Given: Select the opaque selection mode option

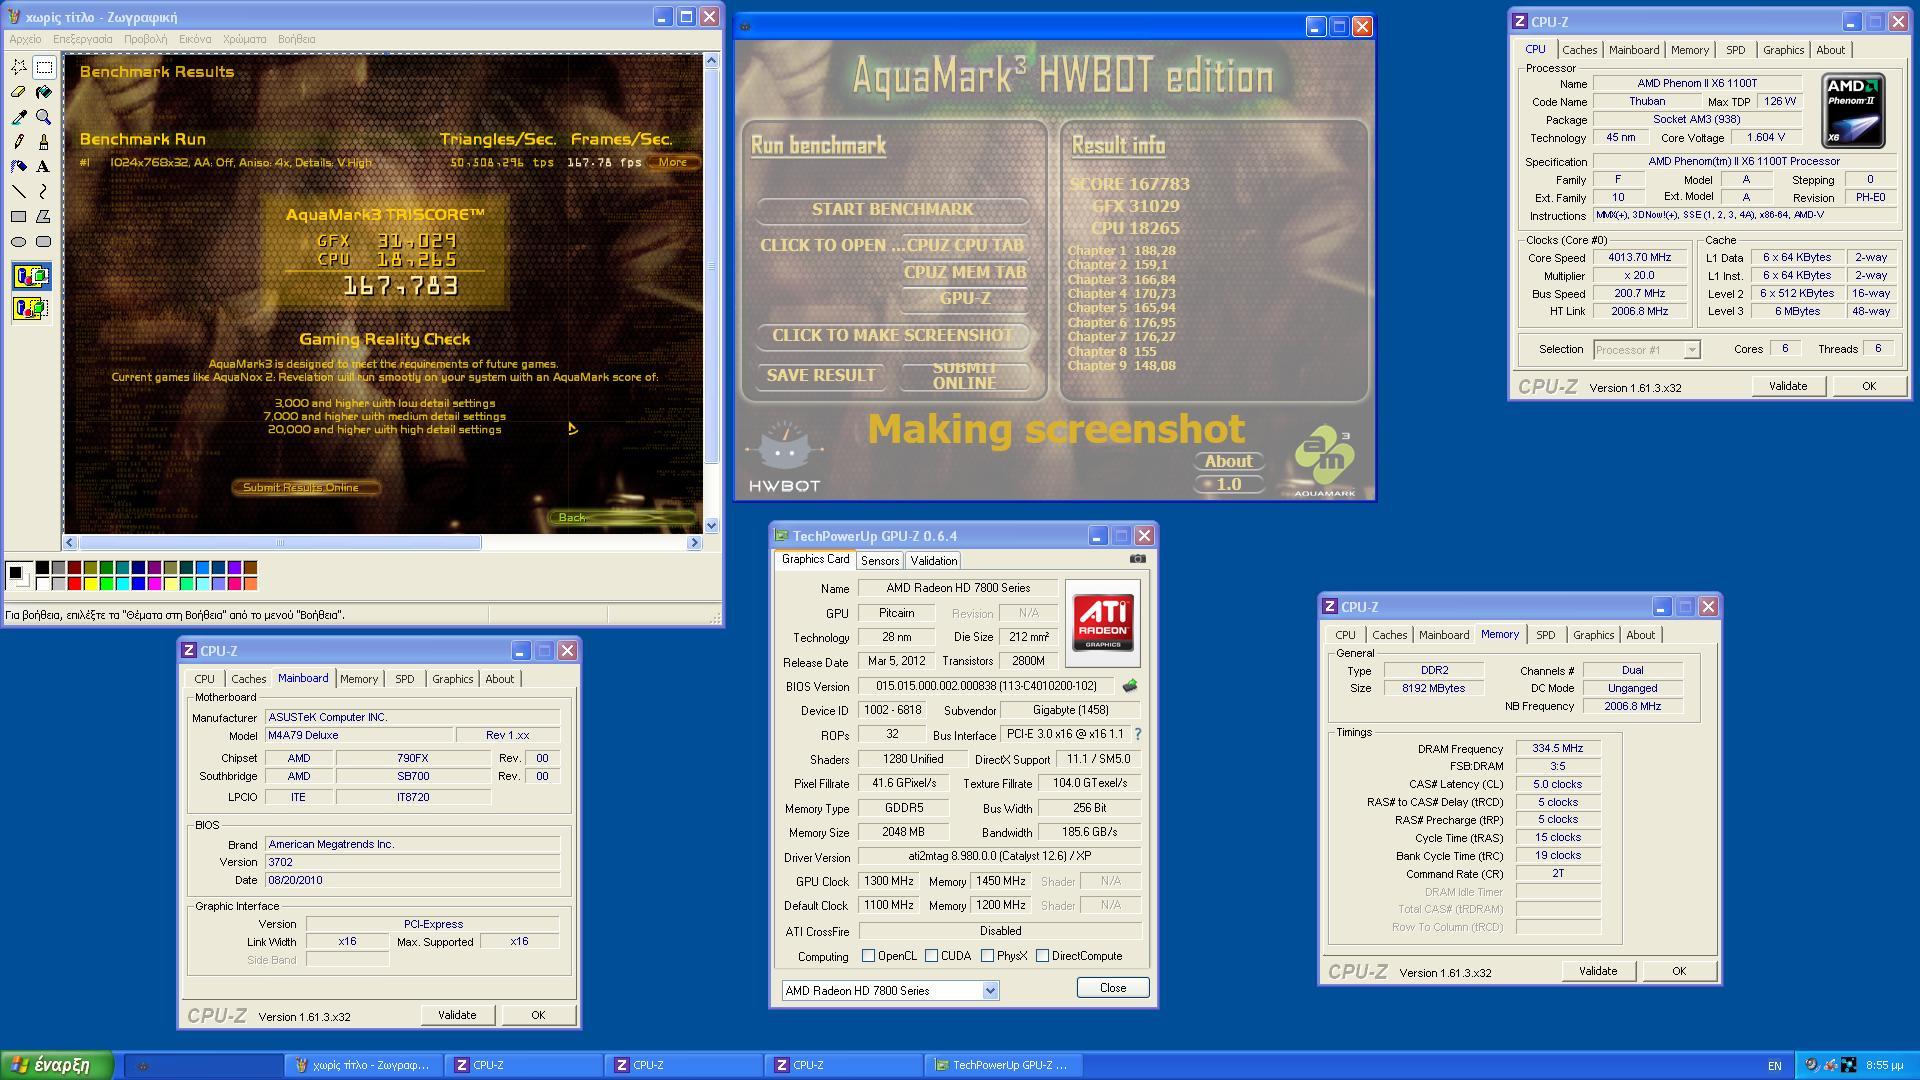Looking at the screenshot, I should pyautogui.click(x=31, y=276).
